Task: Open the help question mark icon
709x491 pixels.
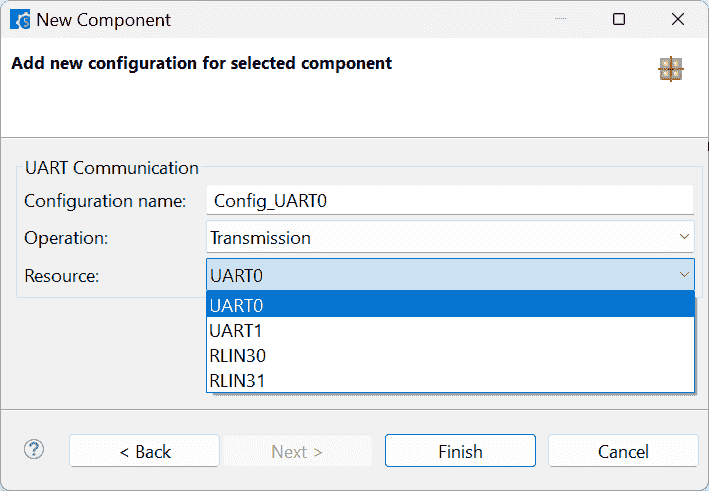Action: [x=34, y=450]
